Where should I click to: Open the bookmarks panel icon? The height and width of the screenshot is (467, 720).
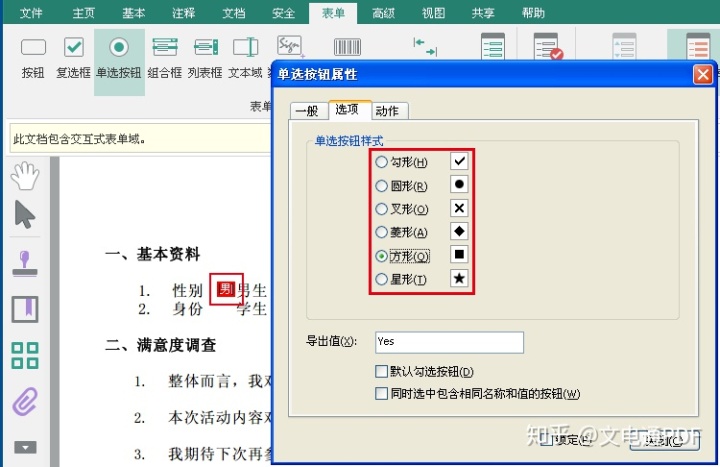25,309
